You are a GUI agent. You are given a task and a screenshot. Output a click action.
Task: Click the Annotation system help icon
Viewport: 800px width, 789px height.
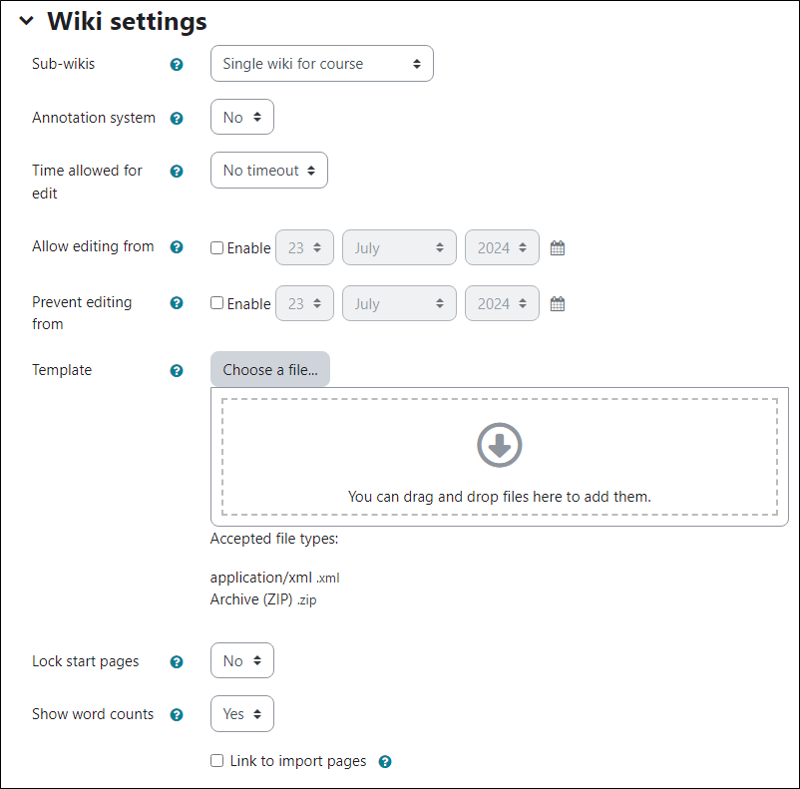[x=176, y=117]
